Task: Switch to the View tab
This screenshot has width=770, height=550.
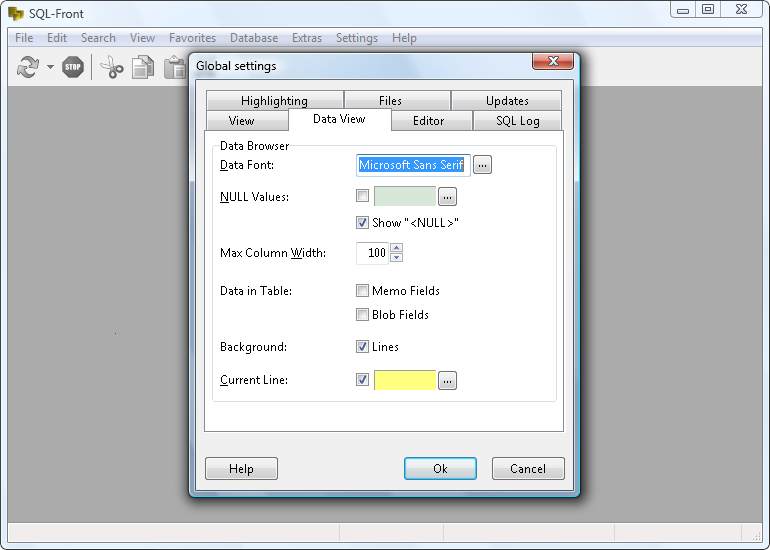Action: click(x=248, y=121)
